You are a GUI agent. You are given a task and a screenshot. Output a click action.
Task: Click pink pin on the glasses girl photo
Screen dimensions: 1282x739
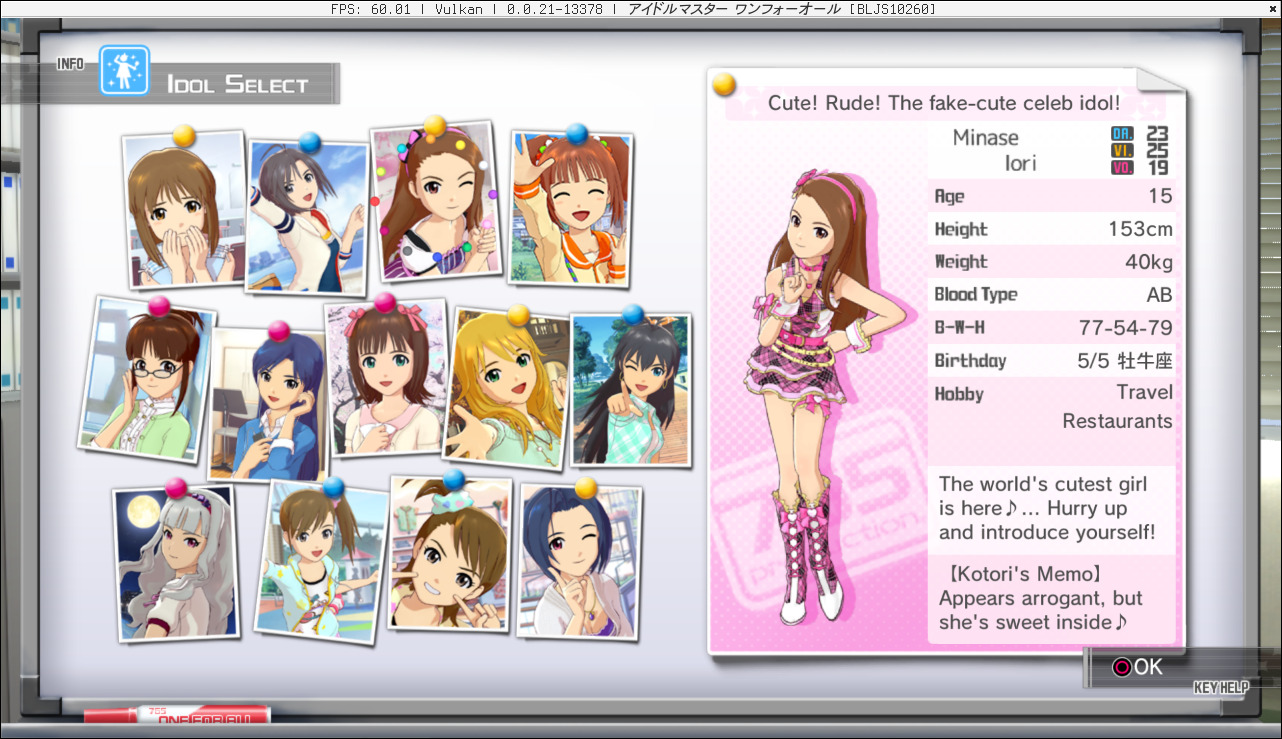[x=159, y=306]
